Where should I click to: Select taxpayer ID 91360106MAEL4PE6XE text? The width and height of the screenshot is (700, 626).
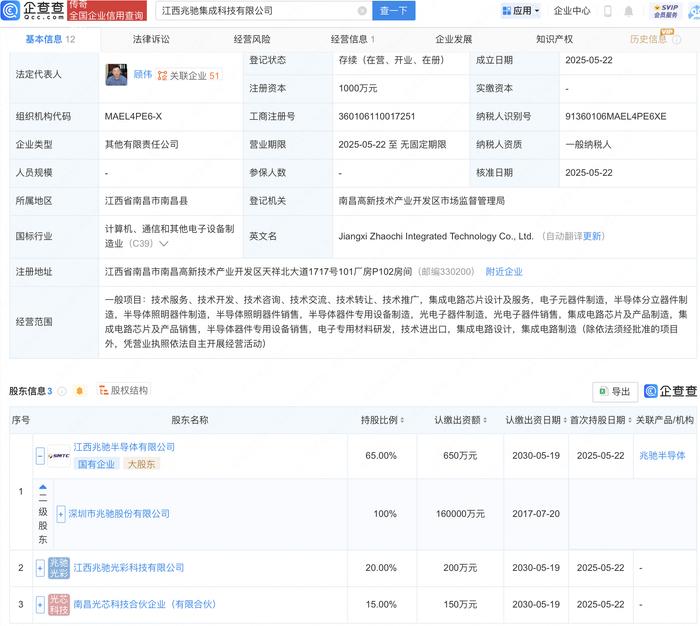tap(616, 117)
